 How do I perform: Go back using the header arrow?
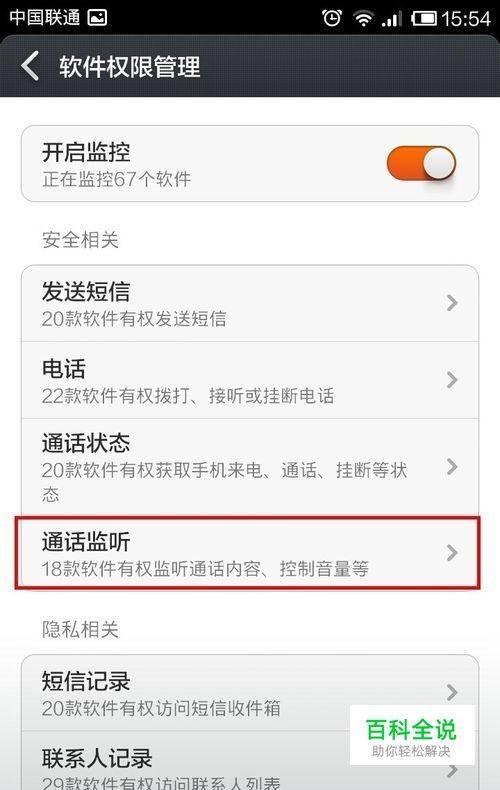[x=30, y=66]
